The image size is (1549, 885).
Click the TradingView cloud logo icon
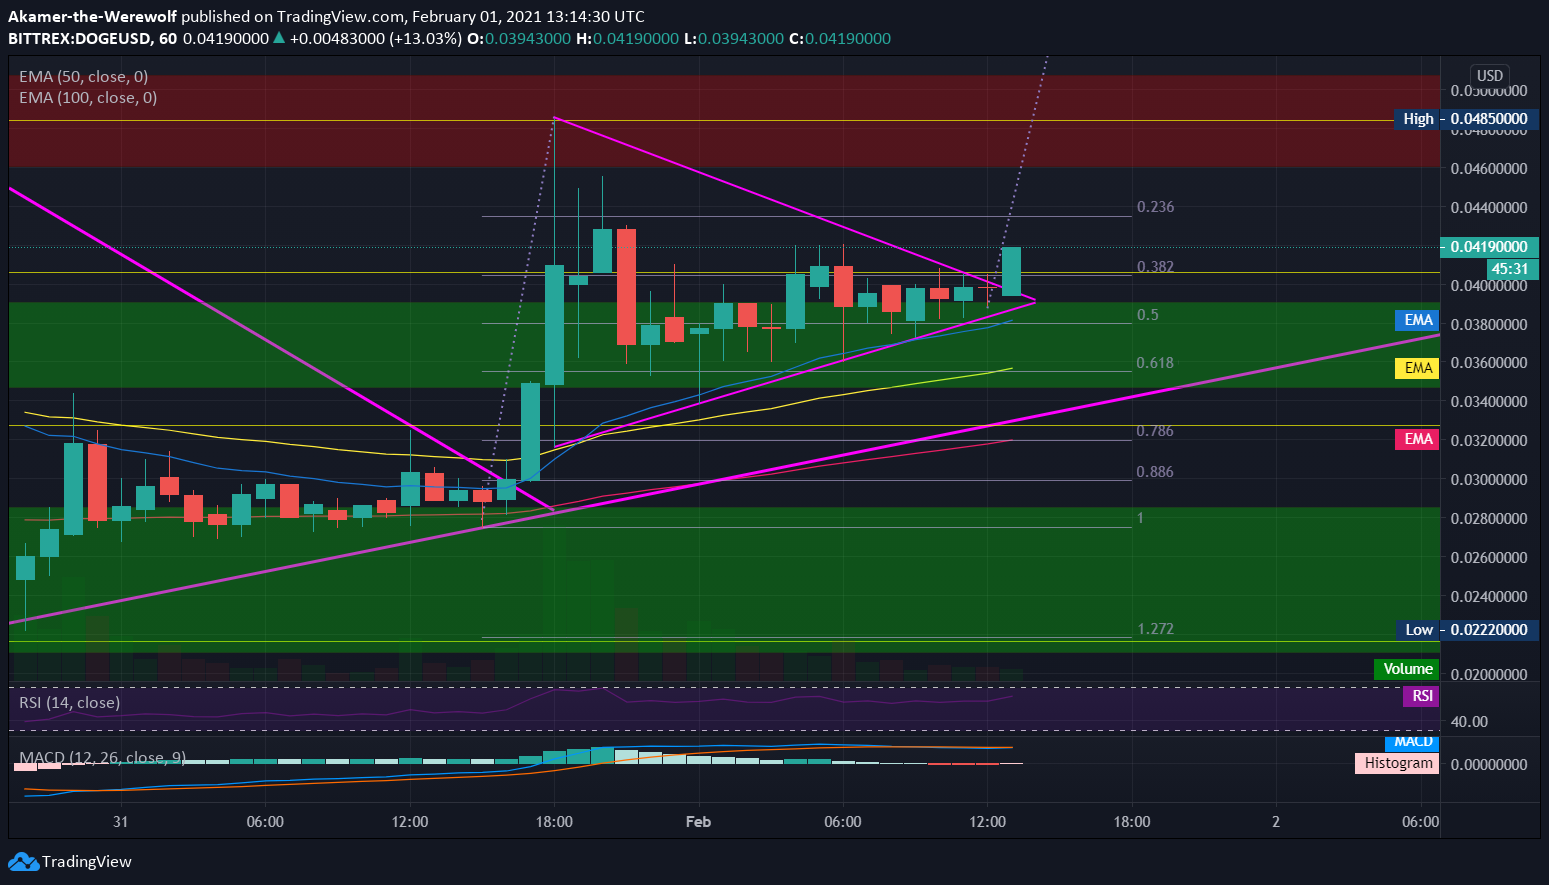[x=23, y=862]
